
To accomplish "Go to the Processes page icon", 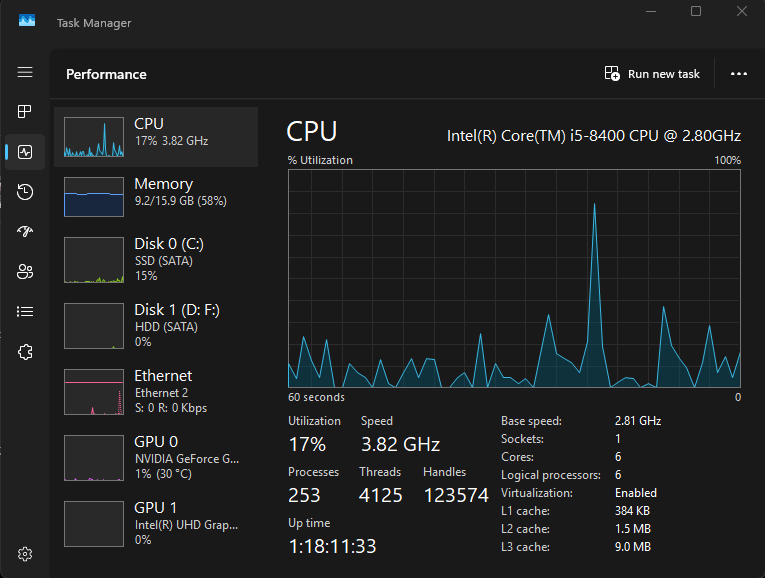I will [x=25, y=112].
